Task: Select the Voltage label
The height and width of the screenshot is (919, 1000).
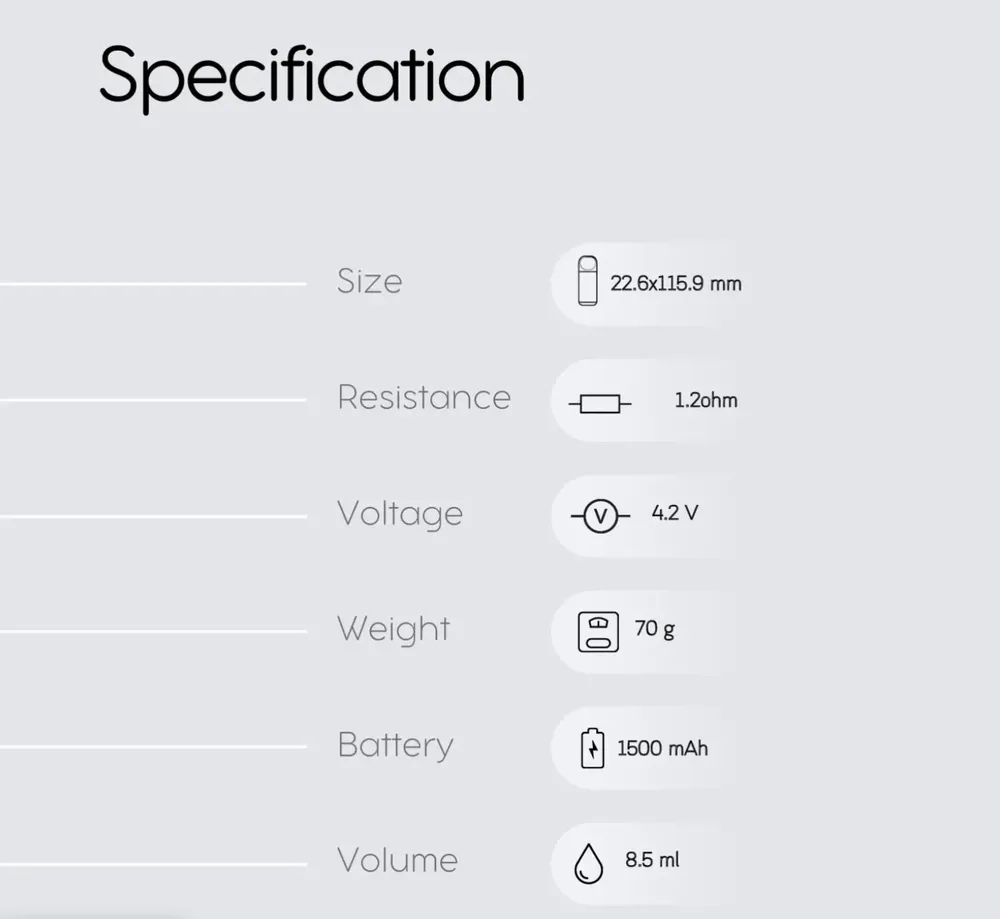Action: (400, 514)
